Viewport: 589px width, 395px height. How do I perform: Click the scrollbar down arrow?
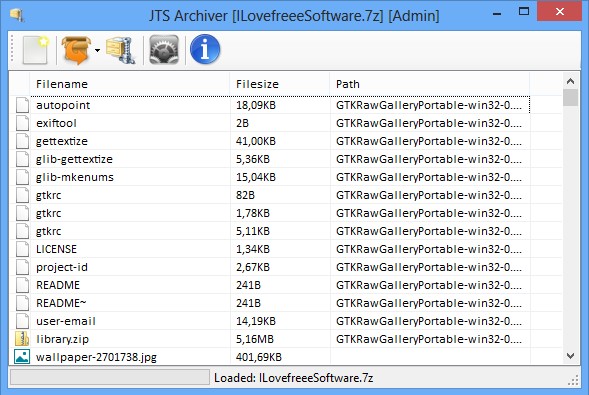(x=570, y=356)
